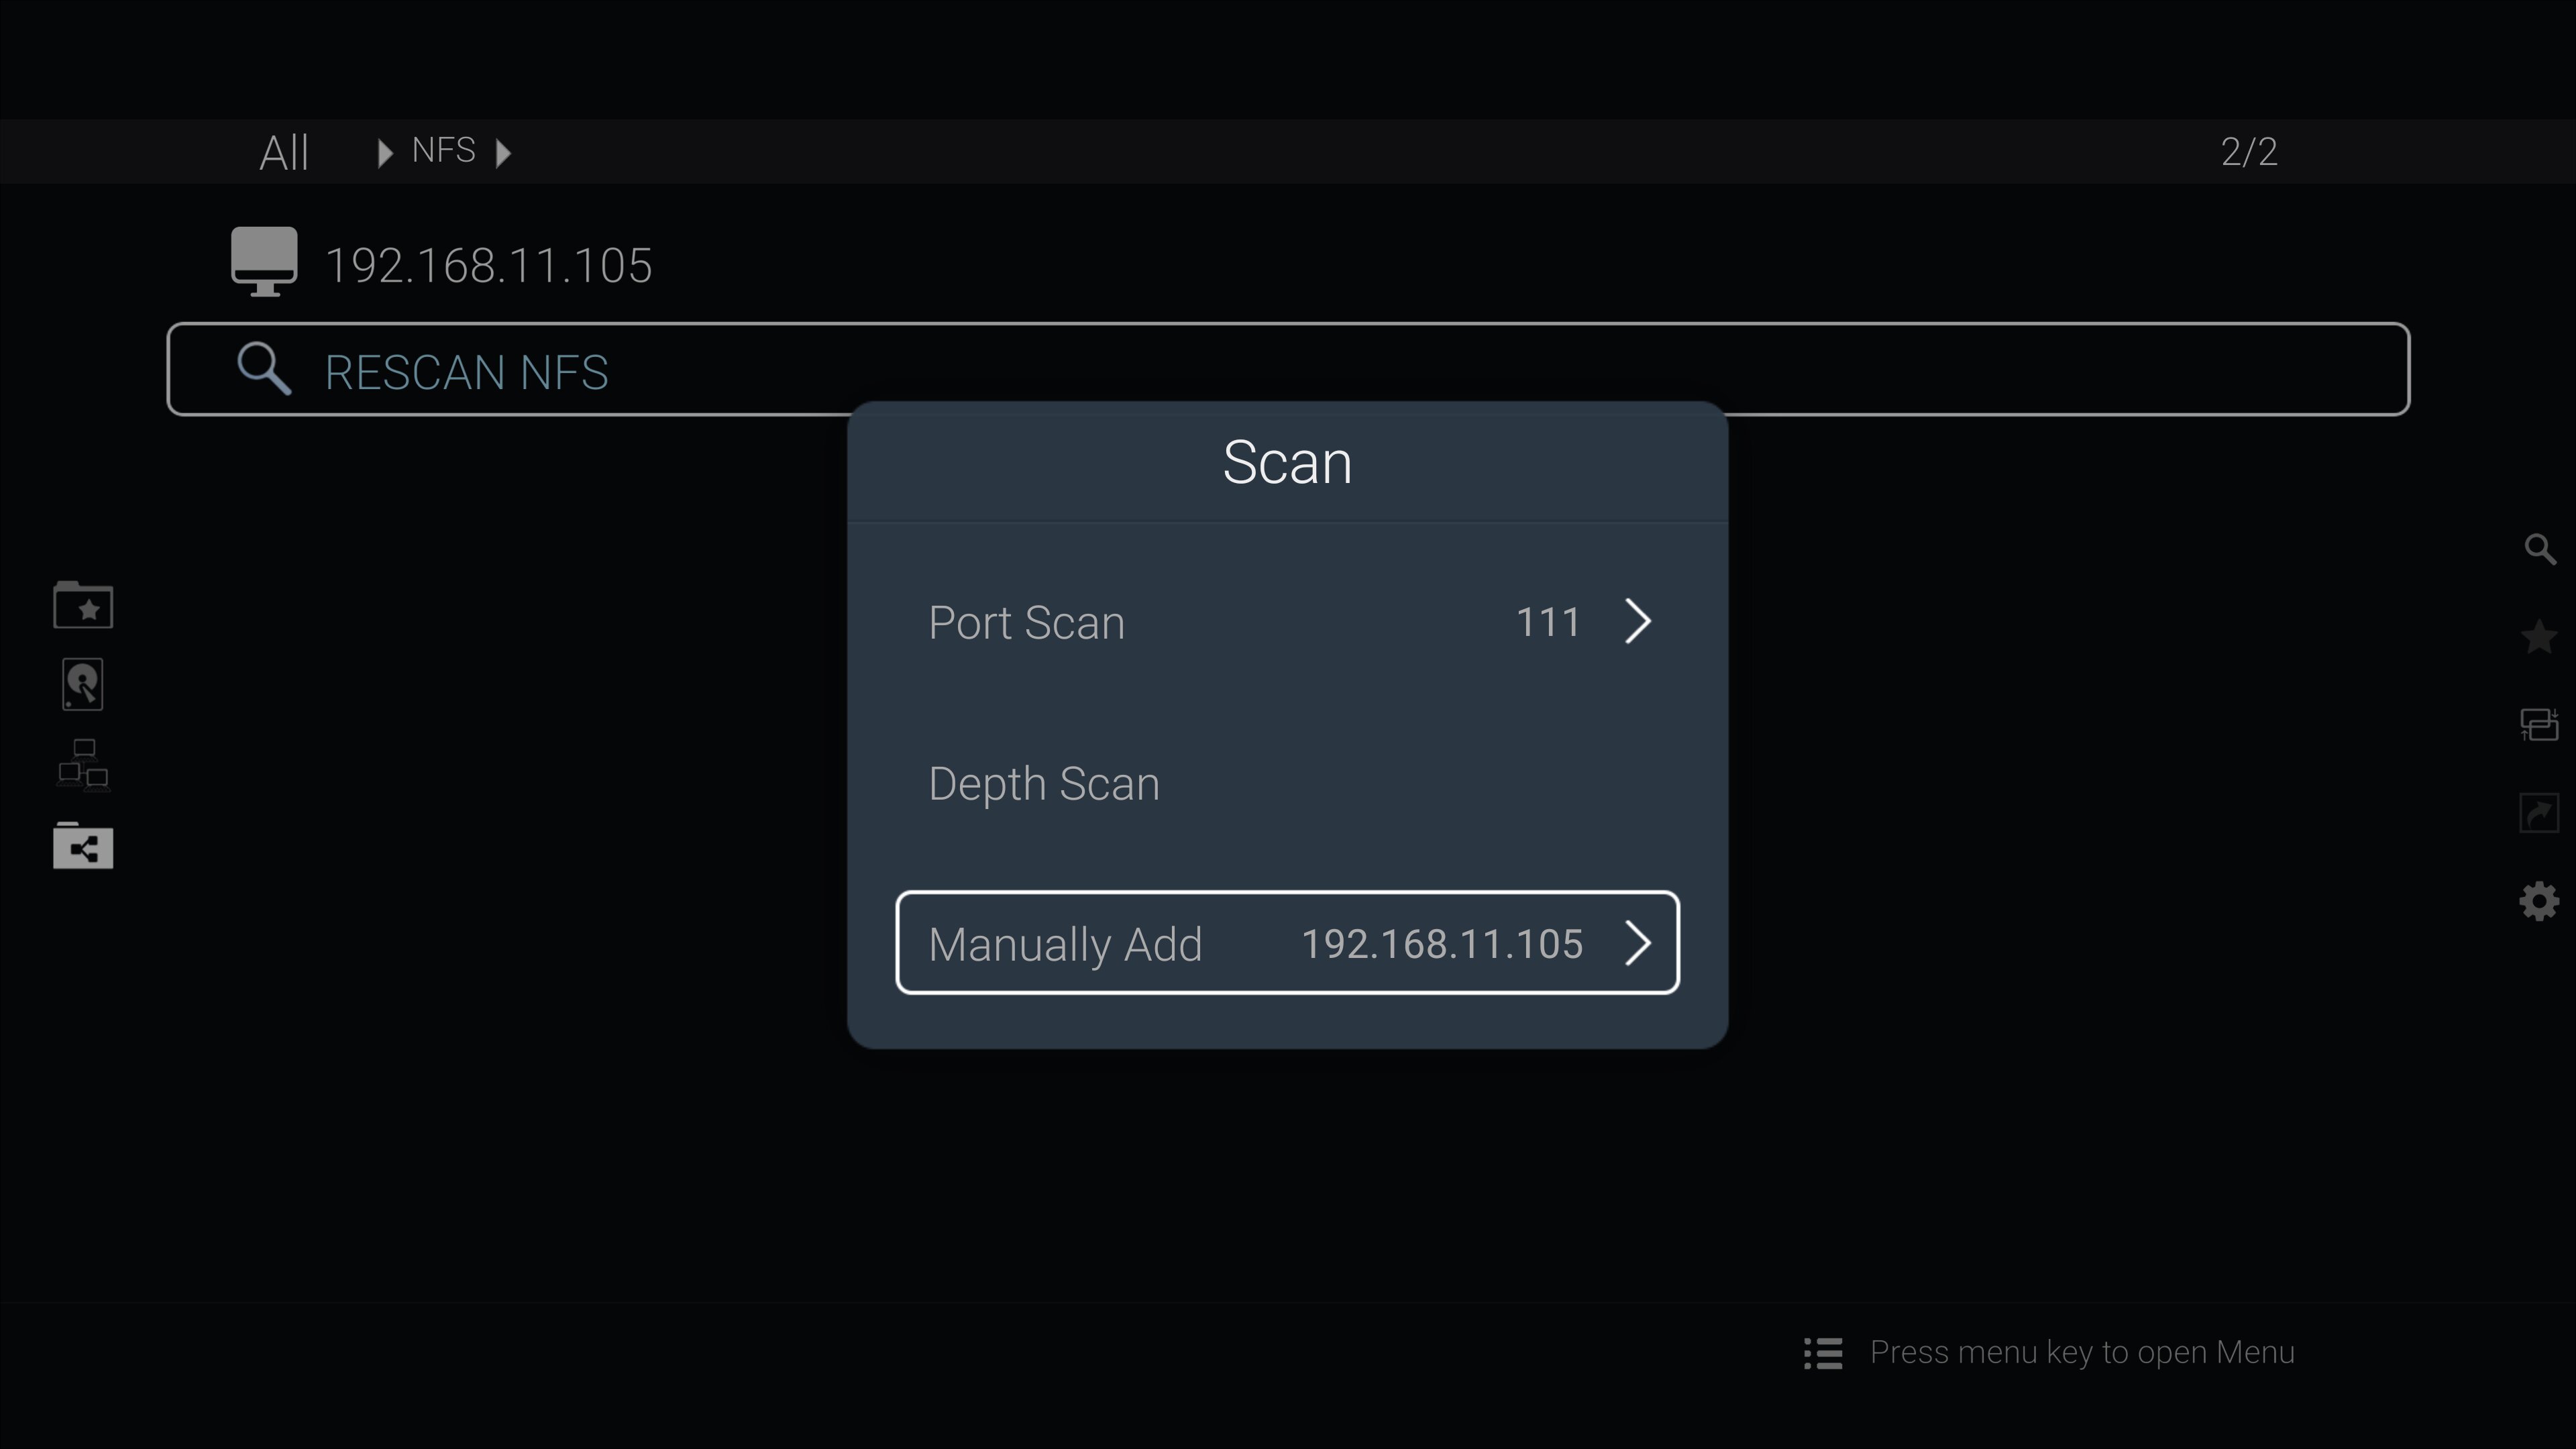Expand the Manually Add chevron arrow
Image resolution: width=2576 pixels, height=1449 pixels.
click(1637, 943)
